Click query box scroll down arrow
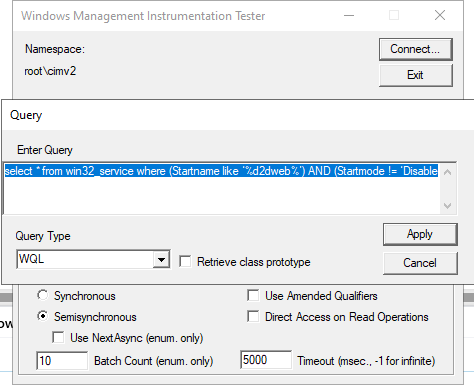The image size is (474, 387). coord(448,205)
